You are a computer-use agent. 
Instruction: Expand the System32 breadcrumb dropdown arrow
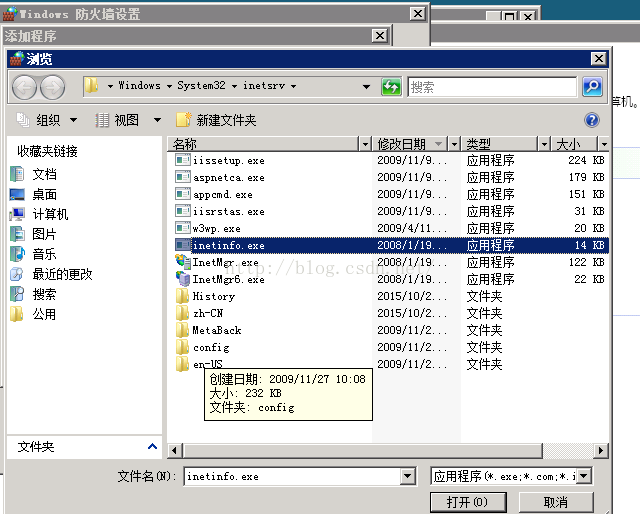tap(234, 86)
